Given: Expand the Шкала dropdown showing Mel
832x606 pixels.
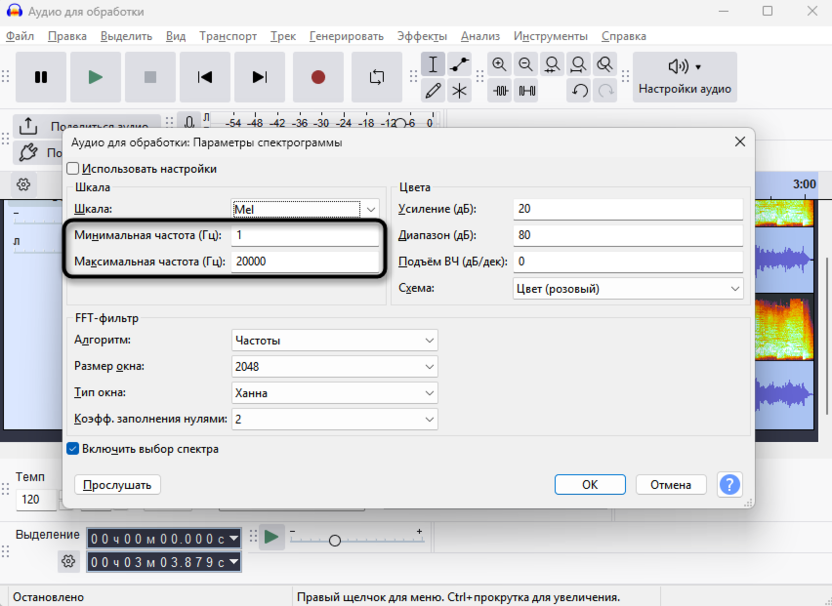Looking at the screenshot, I should (x=305, y=209).
